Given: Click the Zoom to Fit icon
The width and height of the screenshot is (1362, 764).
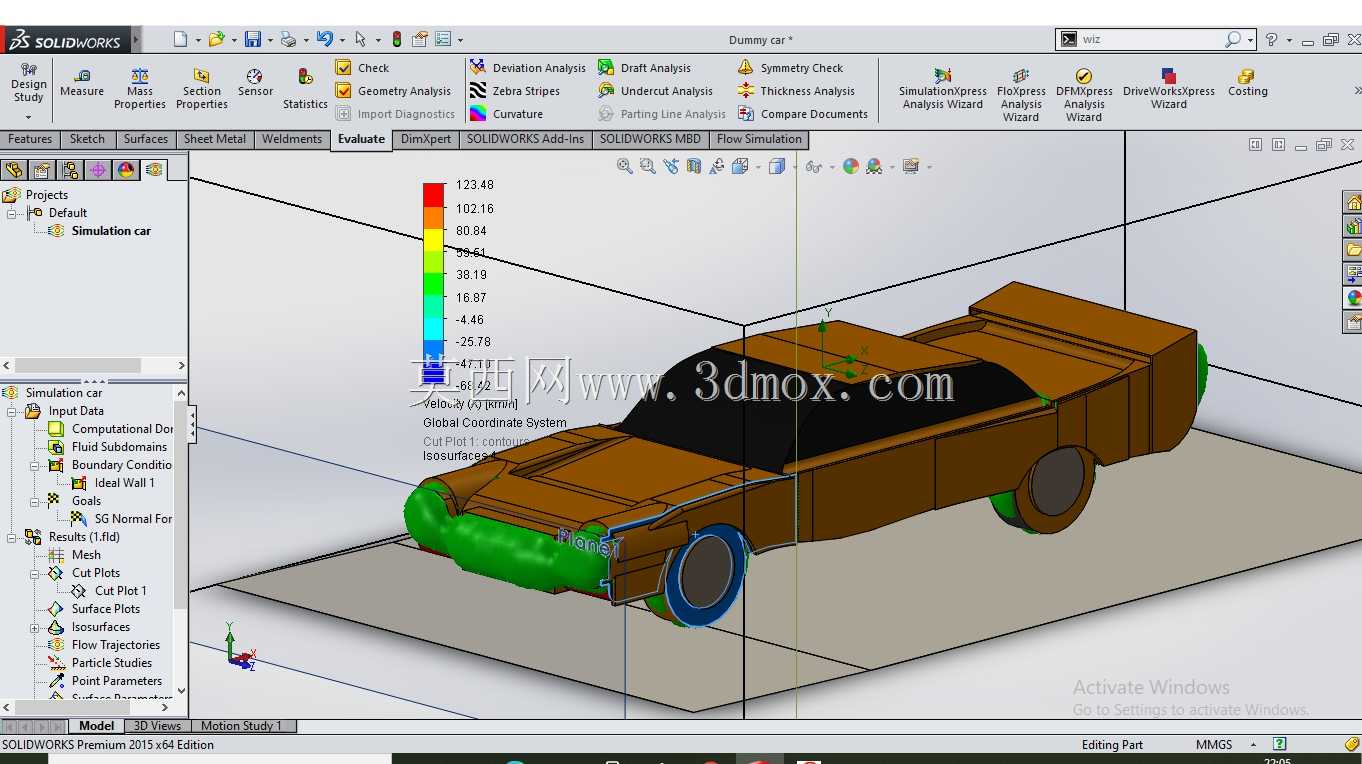Looking at the screenshot, I should 625,166.
